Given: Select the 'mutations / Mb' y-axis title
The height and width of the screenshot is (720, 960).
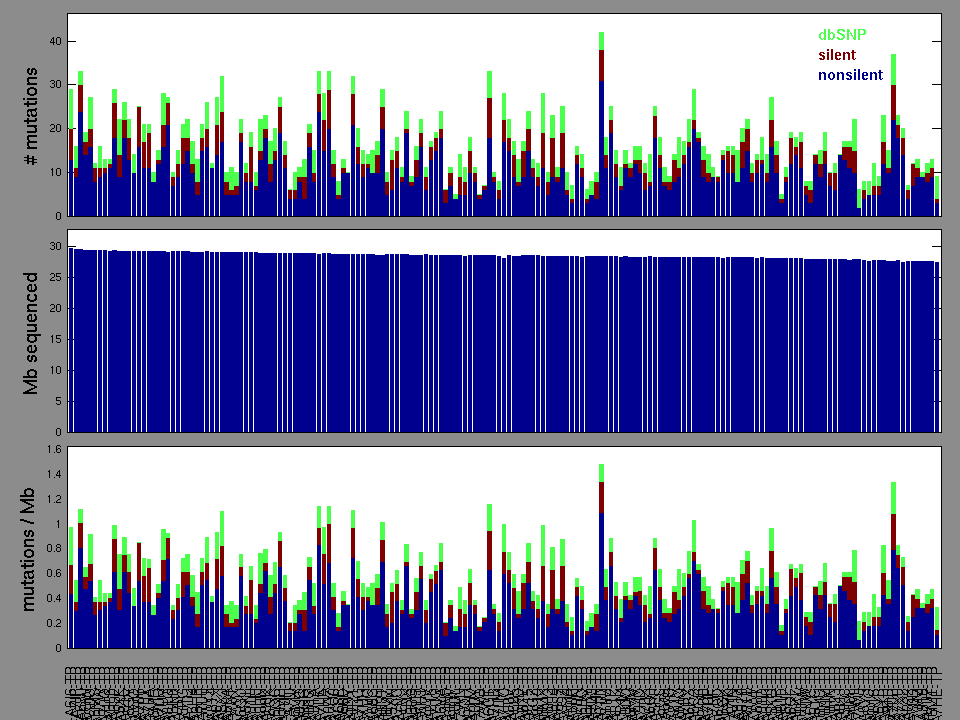Looking at the screenshot, I should (x=31, y=548).
